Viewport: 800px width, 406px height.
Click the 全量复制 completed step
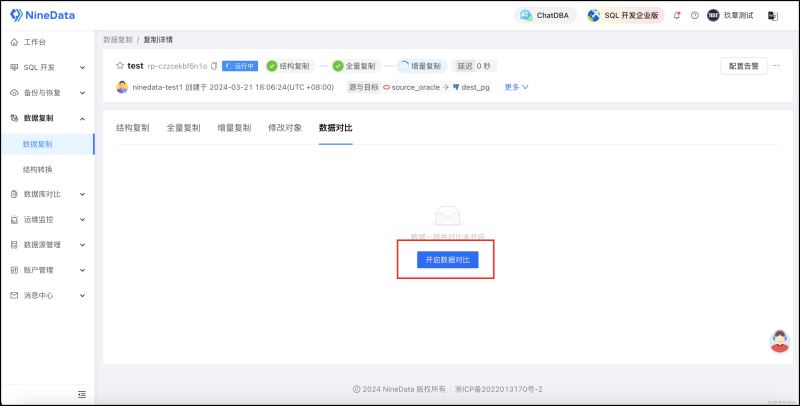click(355, 66)
